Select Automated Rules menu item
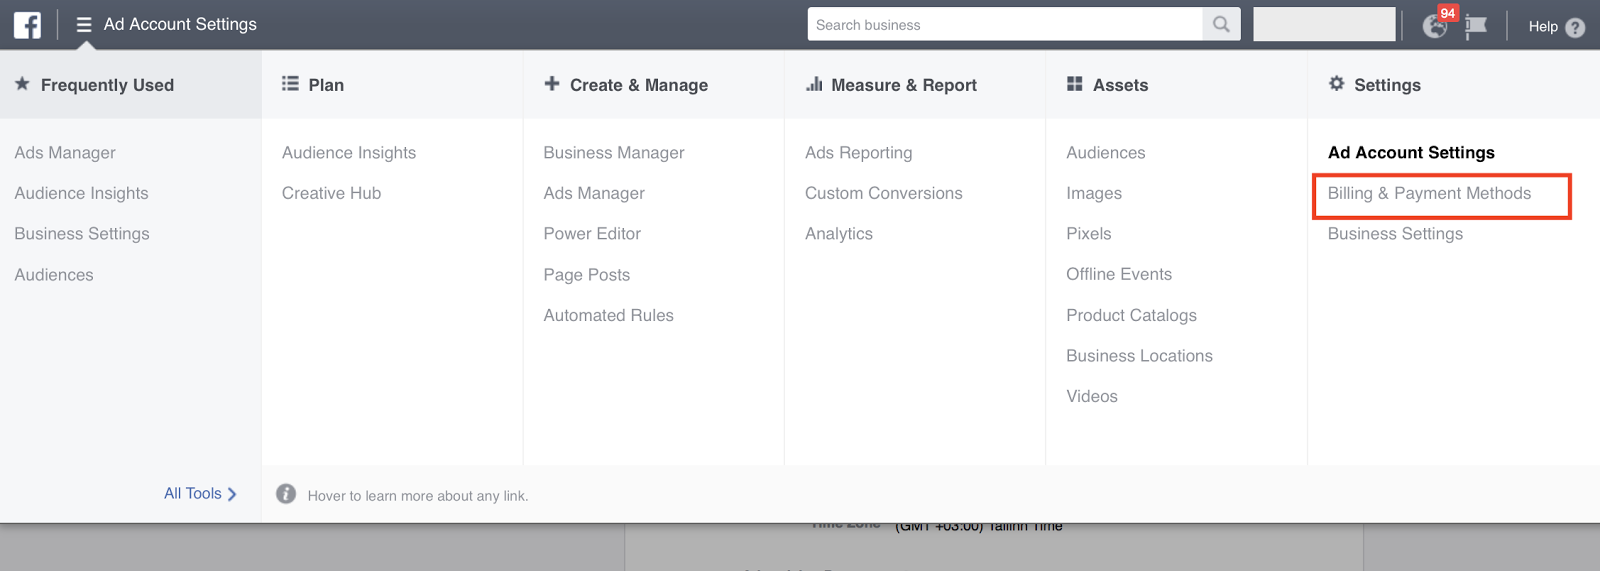Screen dimensions: 1600x571 pyautogui.click(x=608, y=316)
